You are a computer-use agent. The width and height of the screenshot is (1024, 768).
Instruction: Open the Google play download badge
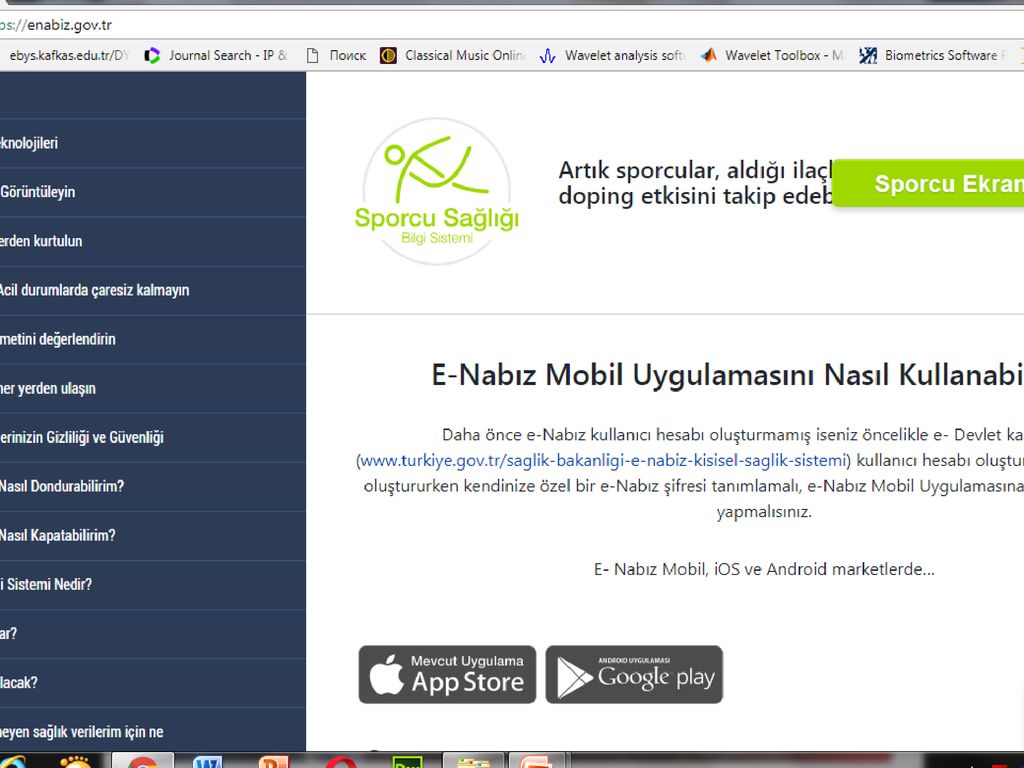tap(634, 675)
